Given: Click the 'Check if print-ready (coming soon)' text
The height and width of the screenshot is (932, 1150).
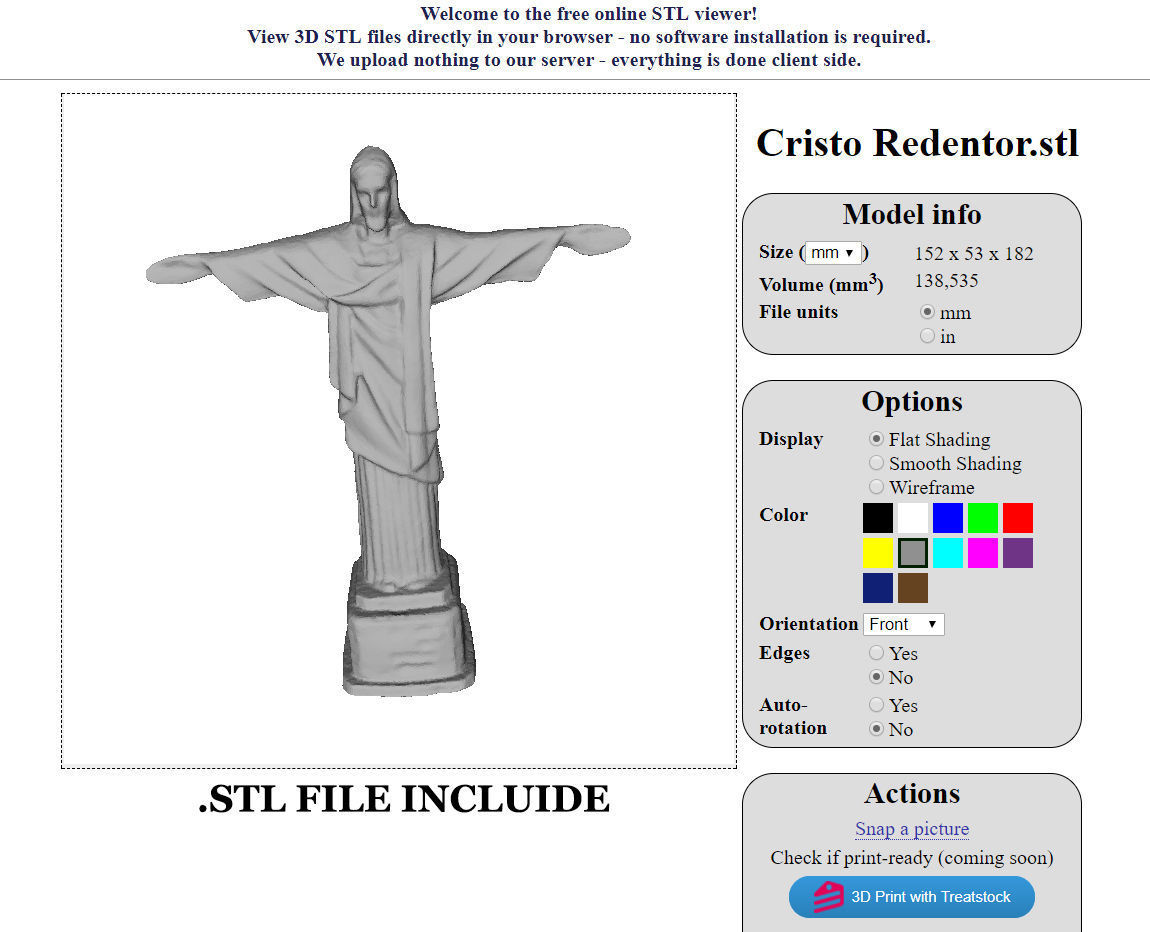Looking at the screenshot, I should click(912, 858).
